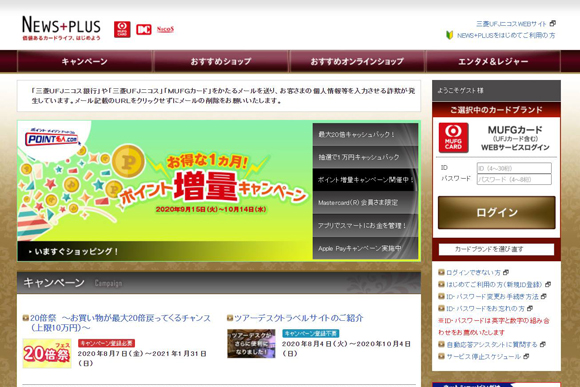Click the MUFG CARD logo in login panel

pyautogui.click(x=453, y=138)
